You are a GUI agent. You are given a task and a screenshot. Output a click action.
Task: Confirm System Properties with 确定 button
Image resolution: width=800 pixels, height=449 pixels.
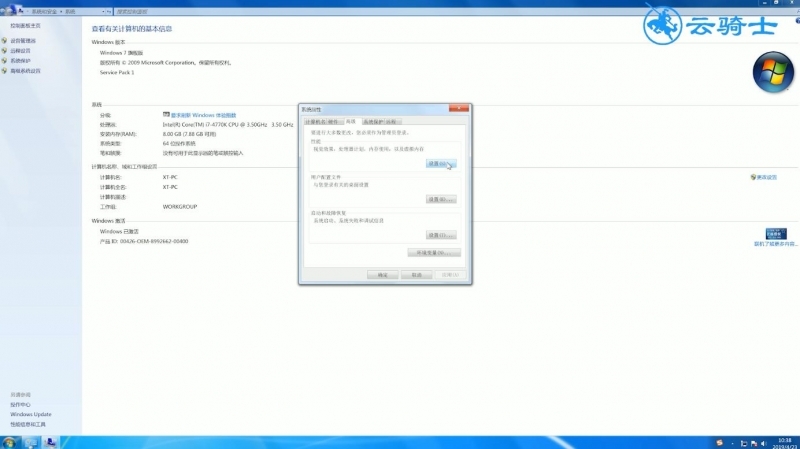coord(382,275)
